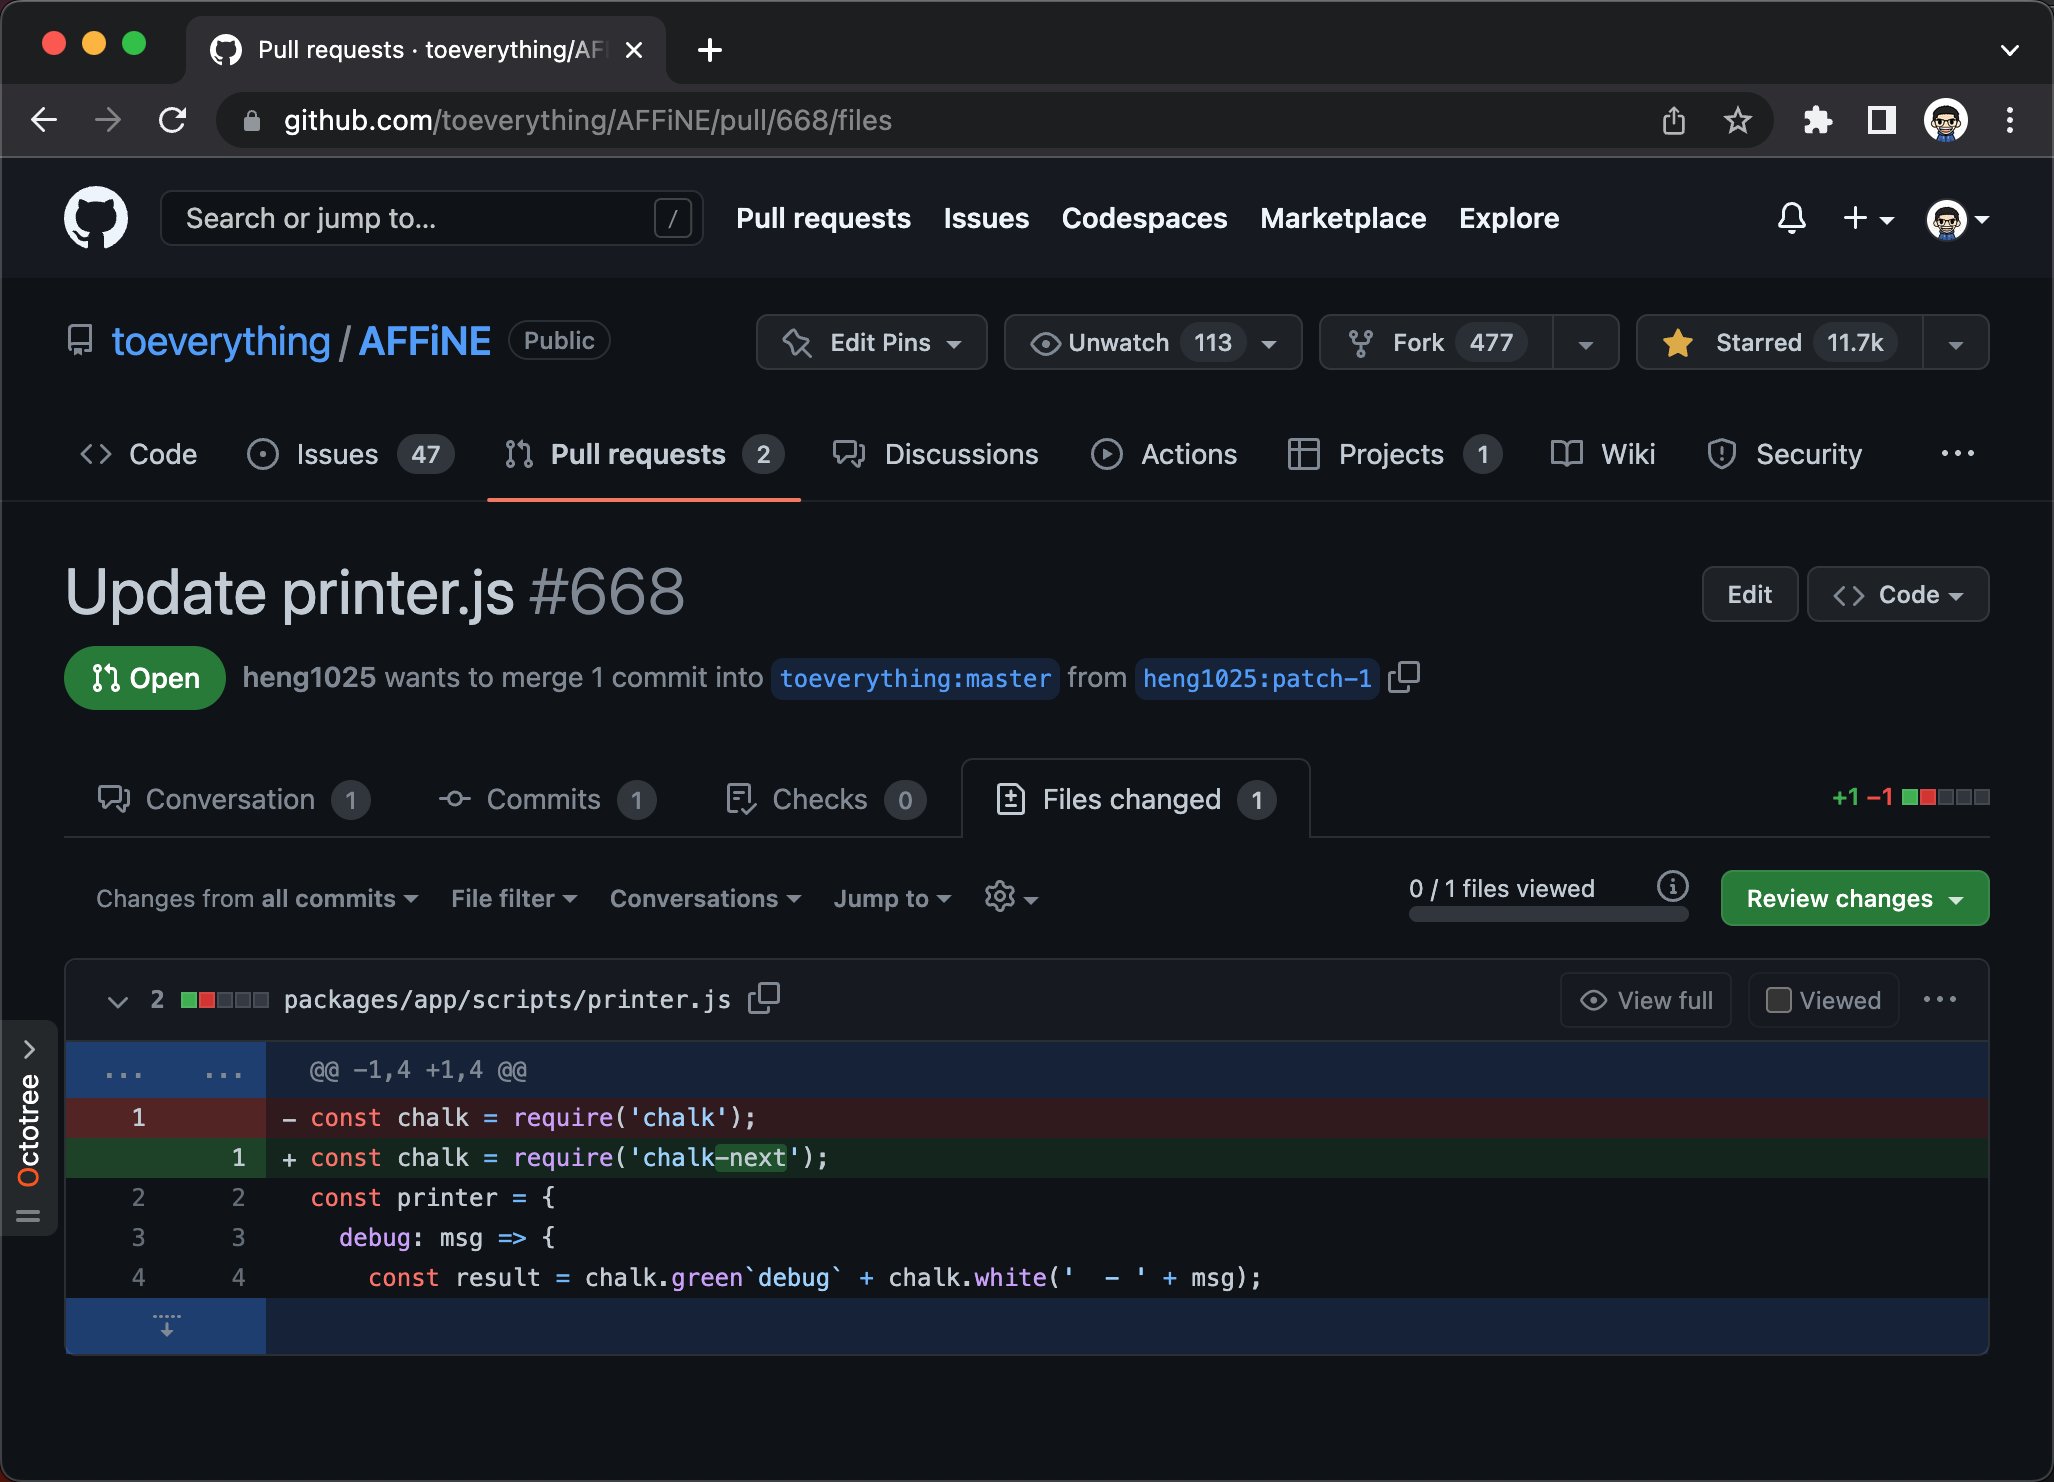Open the star lists dropdown arrow
This screenshot has width=2054, height=1482.
(1956, 343)
